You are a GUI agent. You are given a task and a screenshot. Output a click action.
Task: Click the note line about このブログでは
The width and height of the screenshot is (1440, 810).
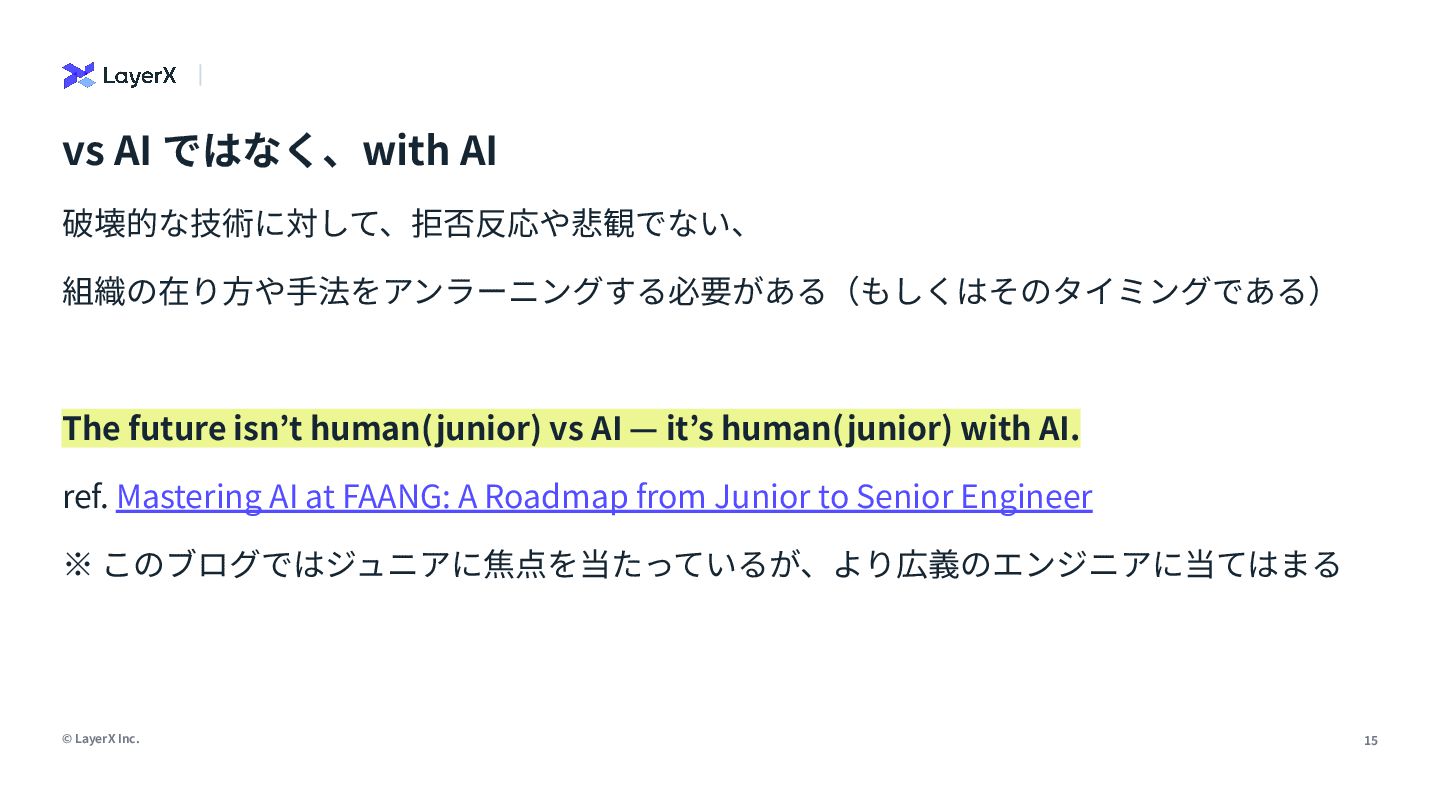[701, 564]
